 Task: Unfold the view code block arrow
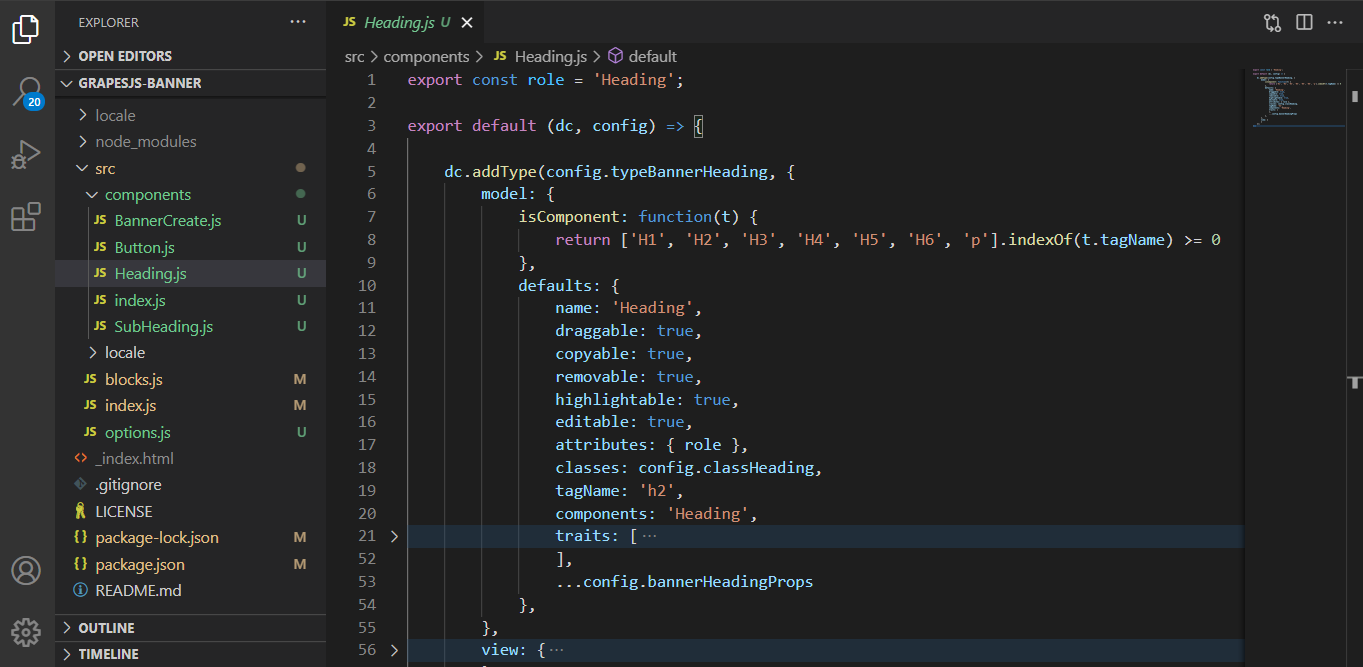(x=394, y=650)
